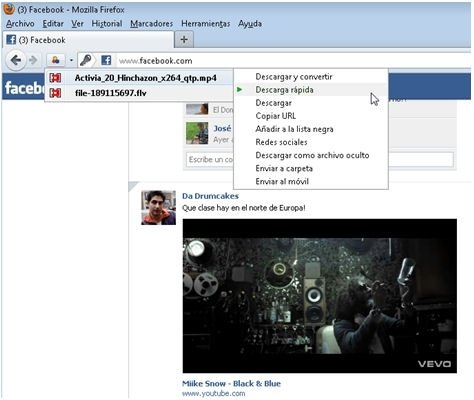
Task: Open Miike Snow - Black & Blue link
Action: click(x=231, y=384)
